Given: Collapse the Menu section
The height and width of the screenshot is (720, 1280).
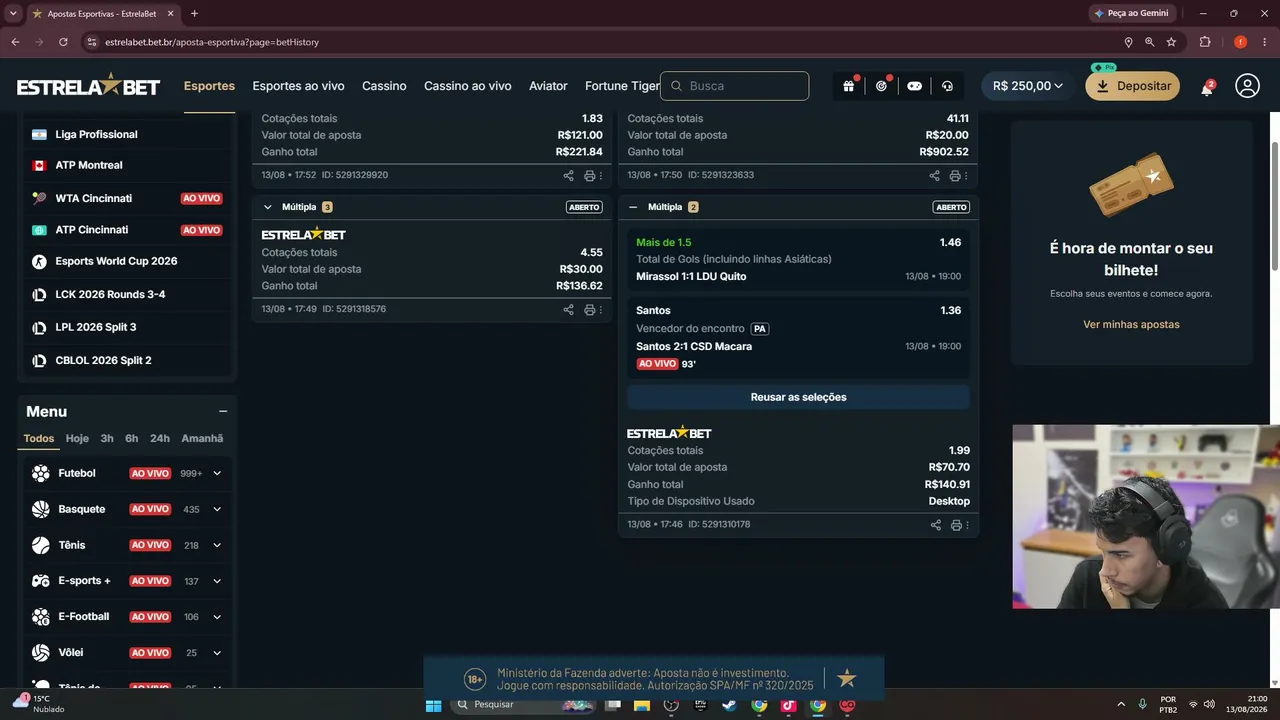Looking at the screenshot, I should coord(223,411).
